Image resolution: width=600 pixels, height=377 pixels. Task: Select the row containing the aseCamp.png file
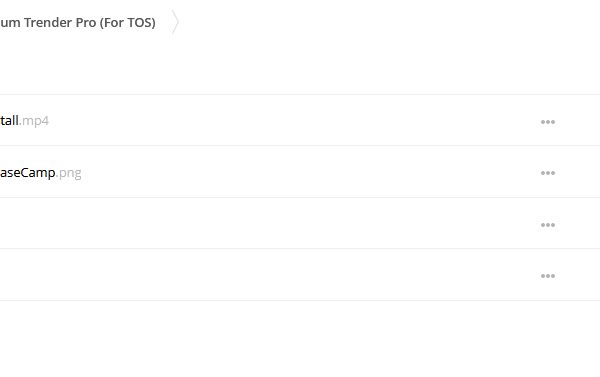click(300, 172)
